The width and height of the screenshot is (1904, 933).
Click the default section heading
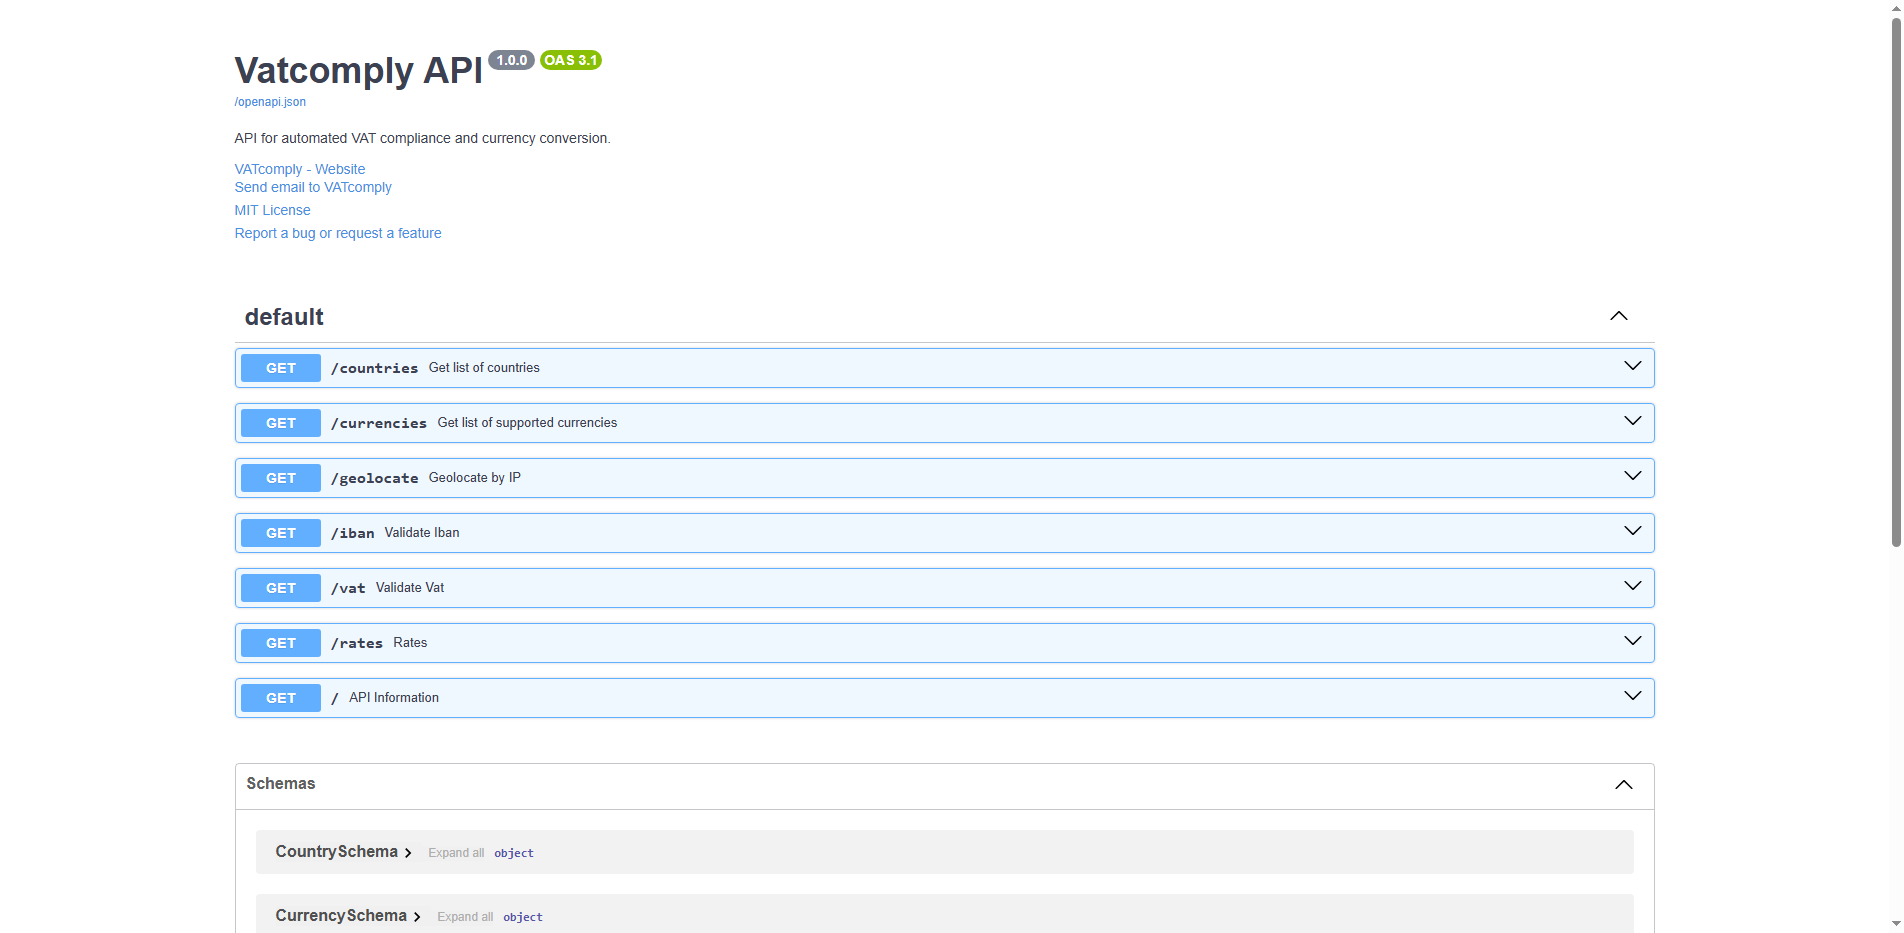coord(284,317)
